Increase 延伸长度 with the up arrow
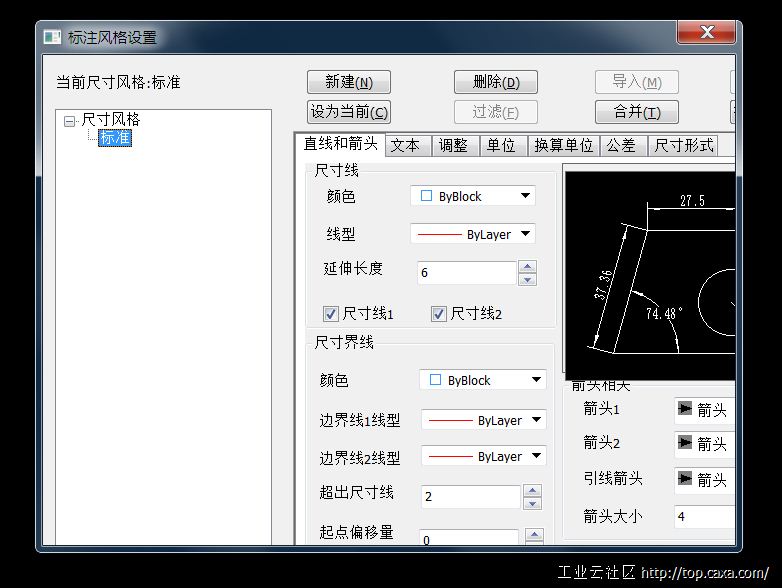The height and width of the screenshot is (588, 782). pyautogui.click(x=528, y=266)
